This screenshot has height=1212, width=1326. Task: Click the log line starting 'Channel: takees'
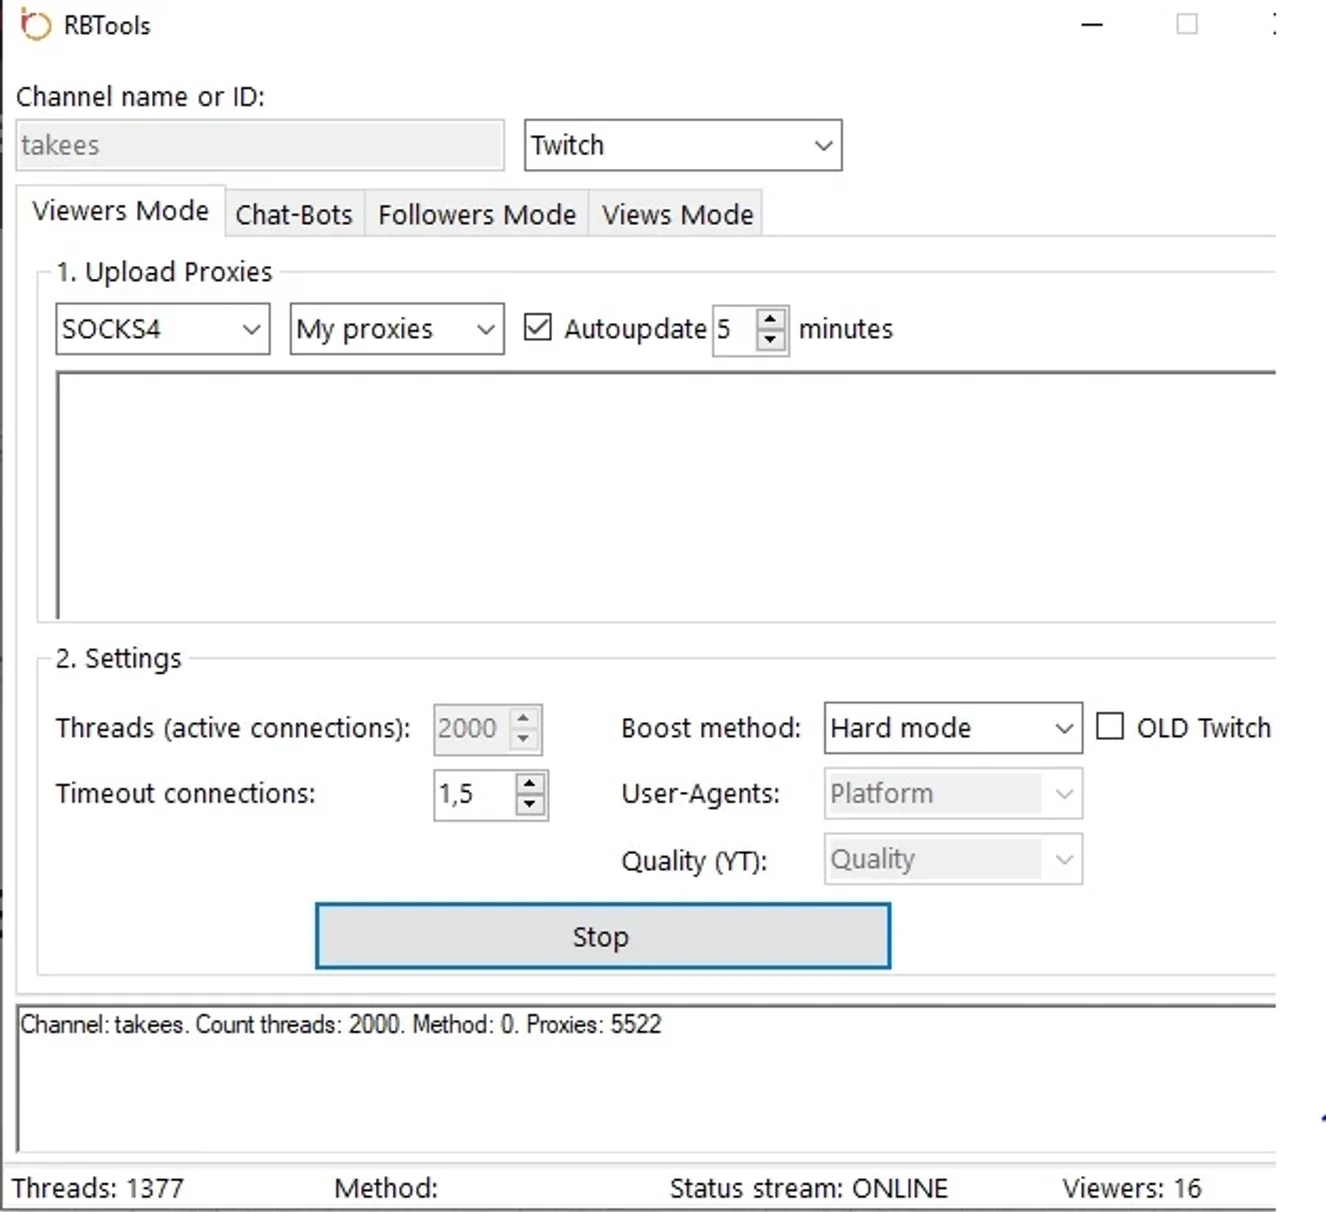coord(341,1025)
